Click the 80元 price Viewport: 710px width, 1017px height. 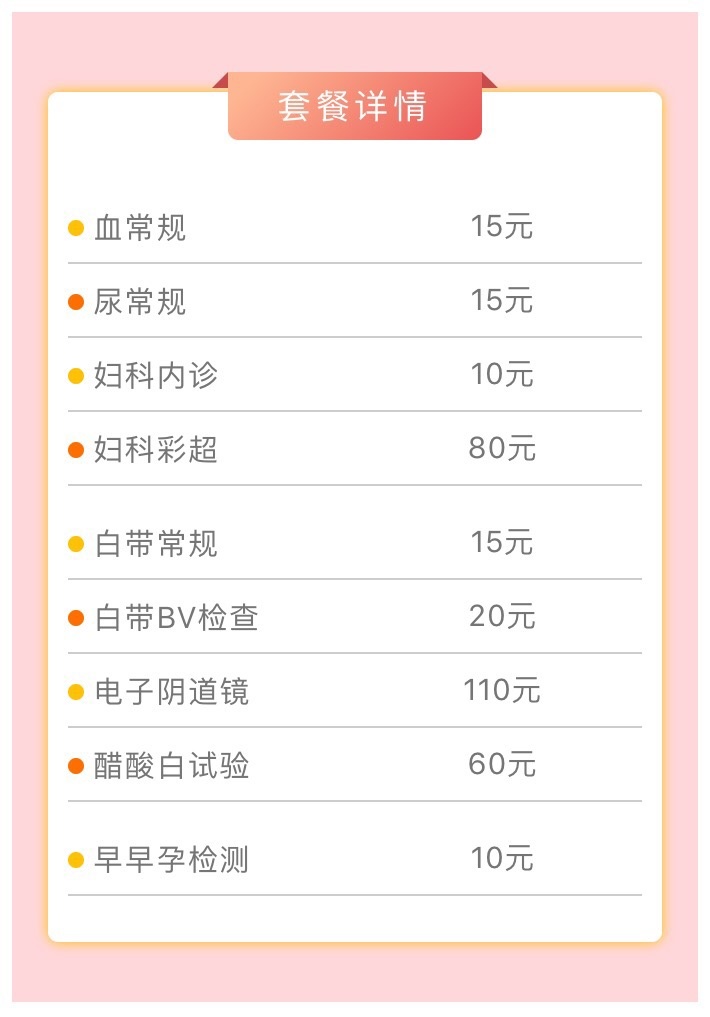tap(503, 448)
